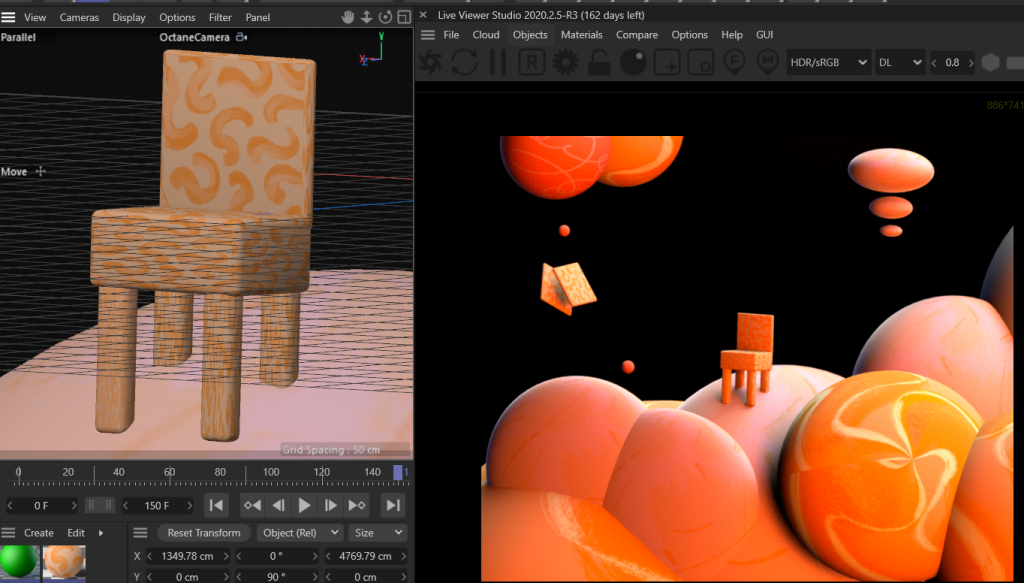Open the viewport Panel menu
This screenshot has height=583, width=1024.
pyautogui.click(x=257, y=17)
